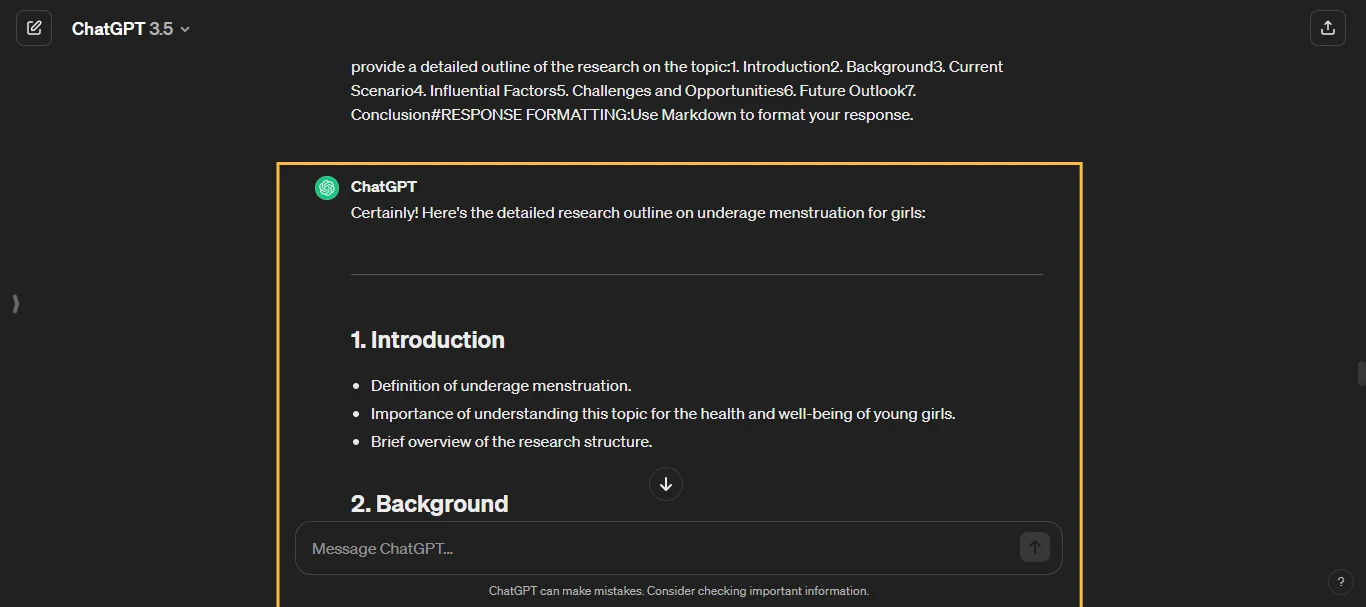Click the disclaimer text below the input box
The height and width of the screenshot is (607, 1366).
(679, 590)
